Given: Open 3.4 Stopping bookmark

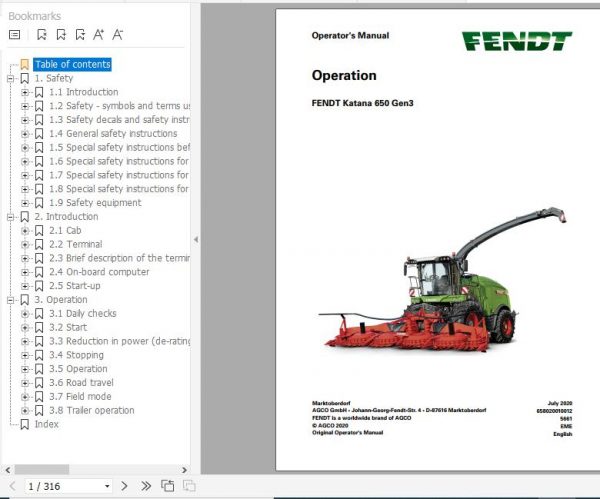Looking at the screenshot, I should click(x=76, y=355).
